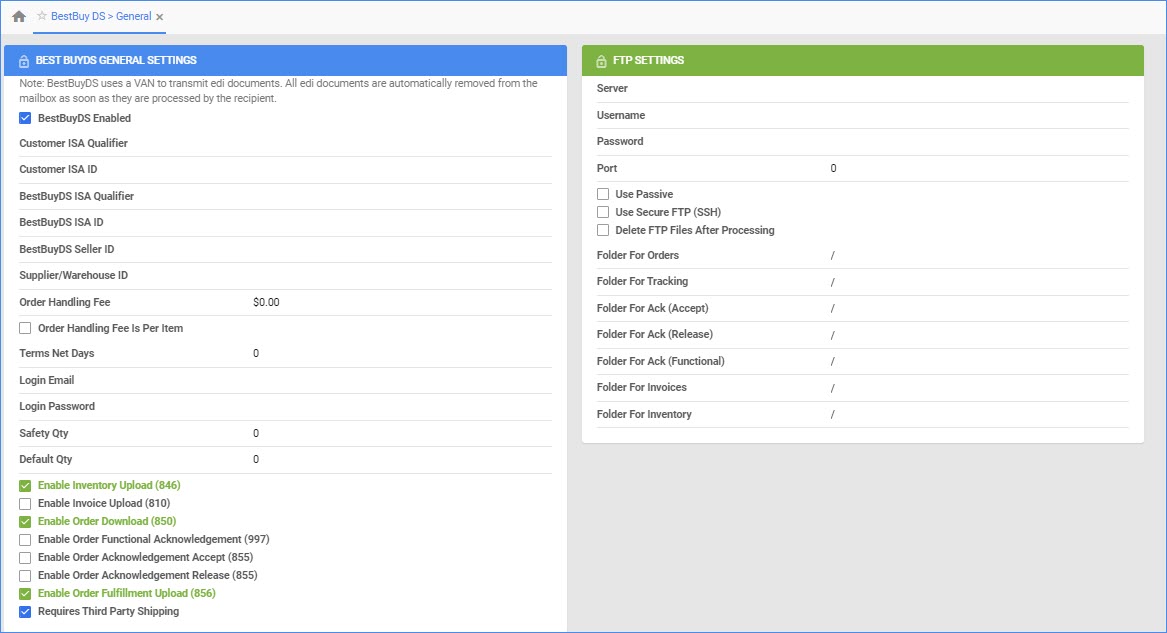Click the Safety Qty value field
This screenshot has height=633, width=1167.
tap(402, 433)
